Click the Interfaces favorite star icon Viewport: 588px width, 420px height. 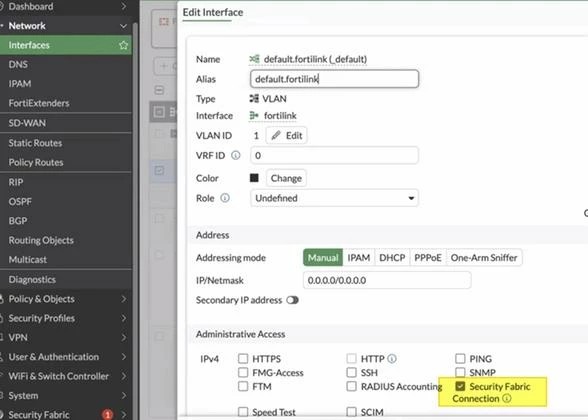(x=123, y=45)
